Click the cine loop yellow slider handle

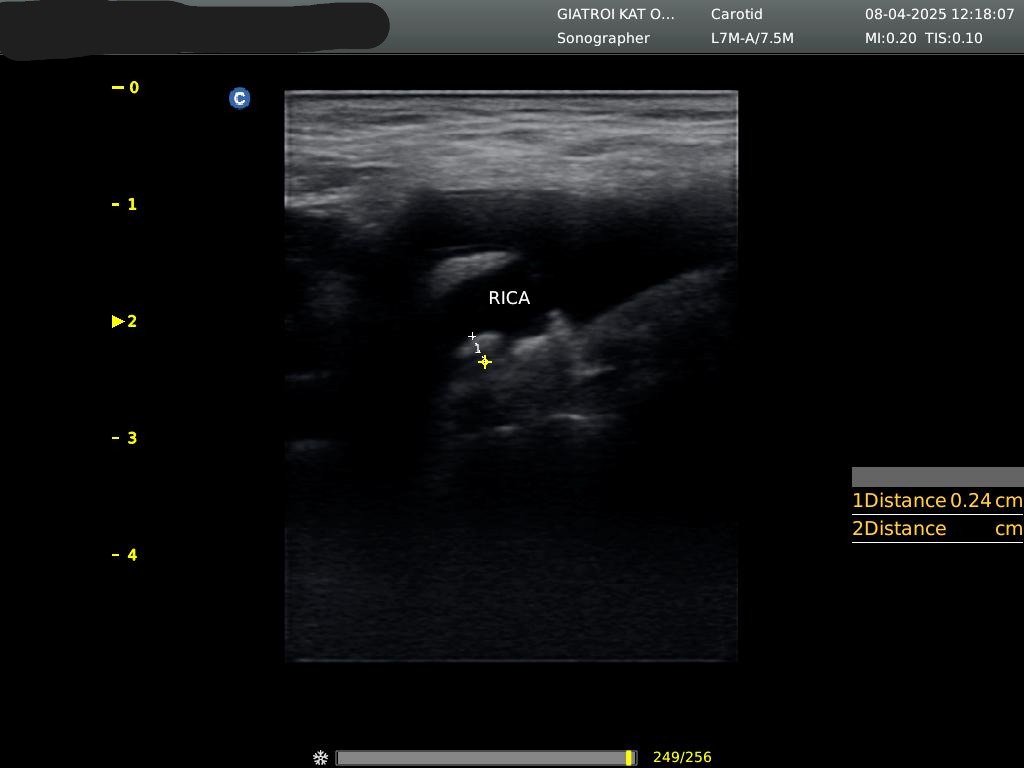[x=629, y=758]
